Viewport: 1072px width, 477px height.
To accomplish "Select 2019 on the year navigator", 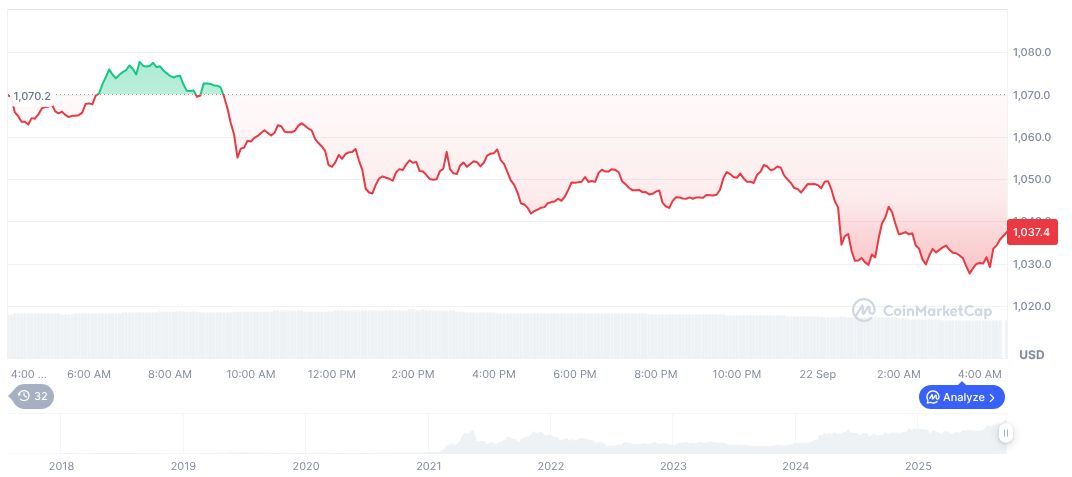I will (183, 466).
